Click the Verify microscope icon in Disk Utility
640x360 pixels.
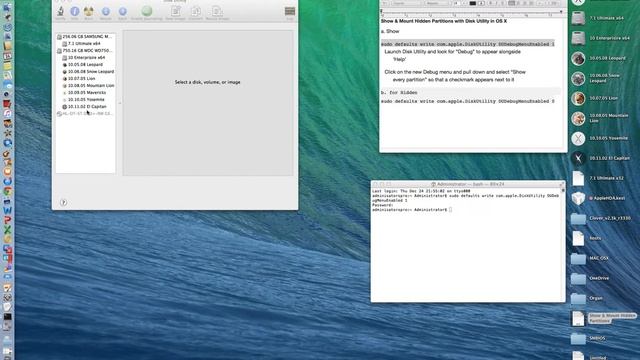(x=60, y=11)
